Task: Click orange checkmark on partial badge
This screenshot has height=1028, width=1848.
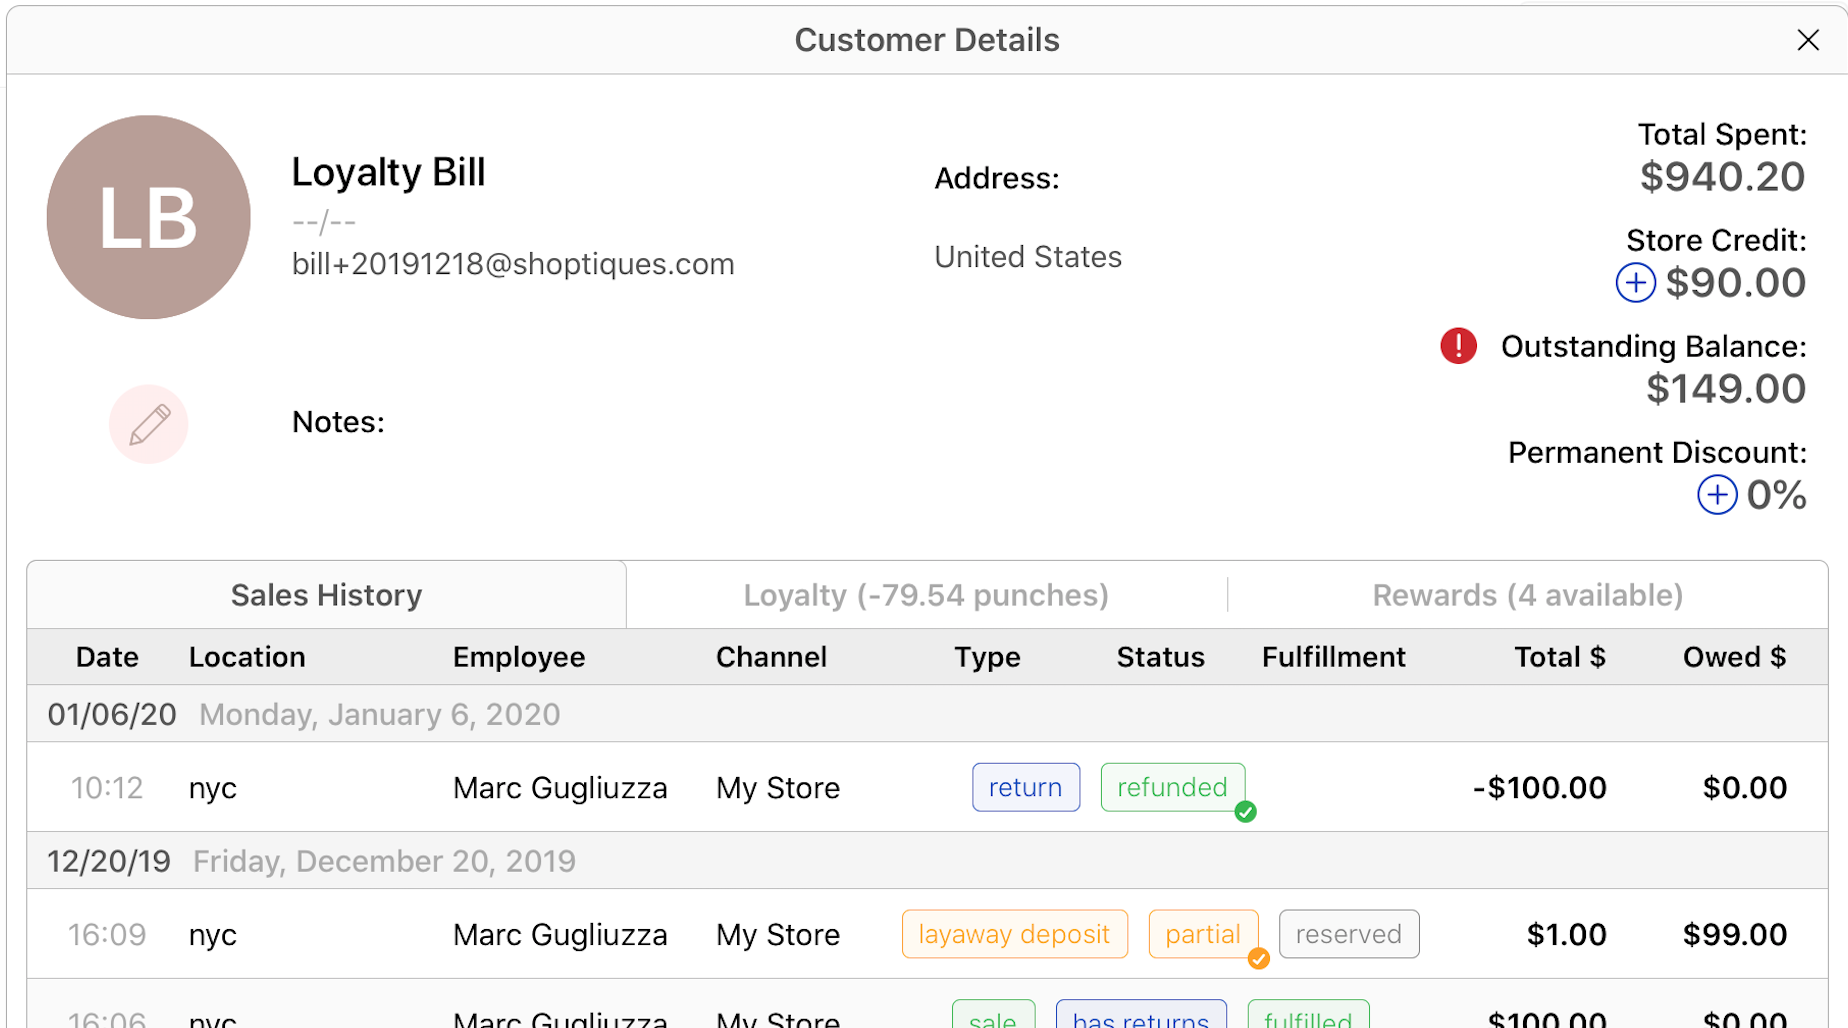Action: tap(1258, 959)
